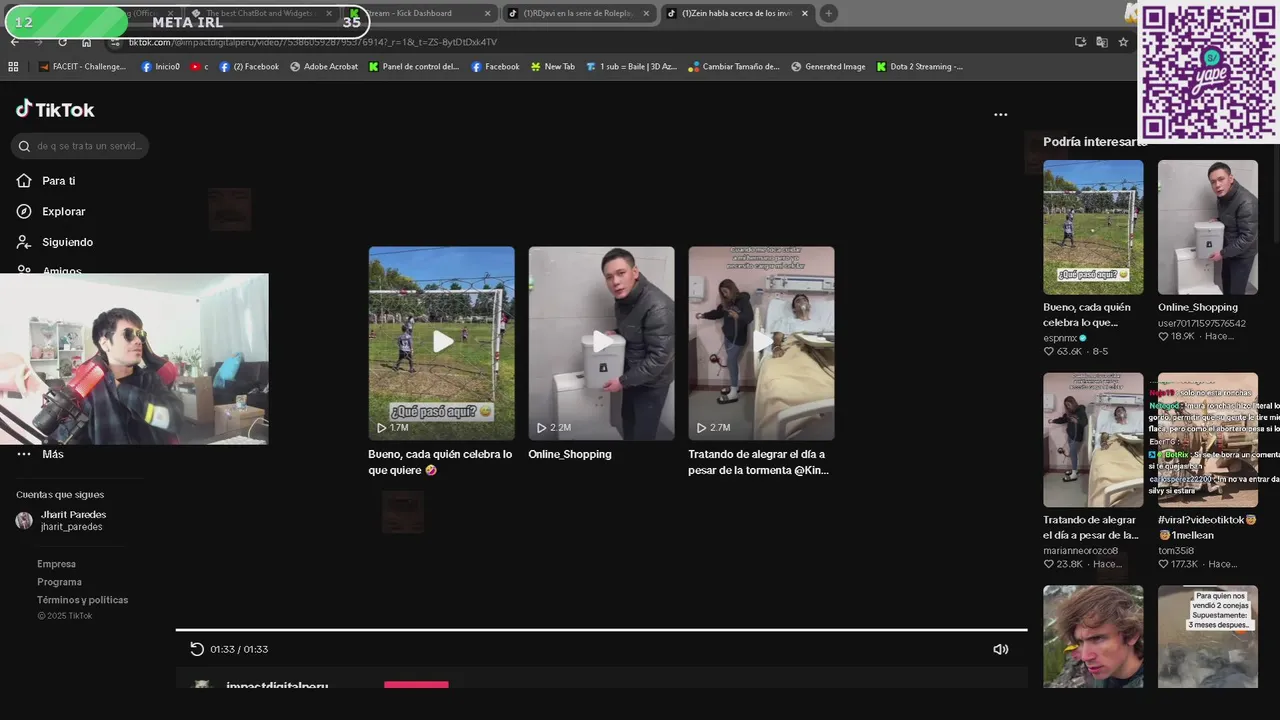Click the TikTok search field
Image resolution: width=1280 pixels, height=720 pixels.
click(x=80, y=146)
